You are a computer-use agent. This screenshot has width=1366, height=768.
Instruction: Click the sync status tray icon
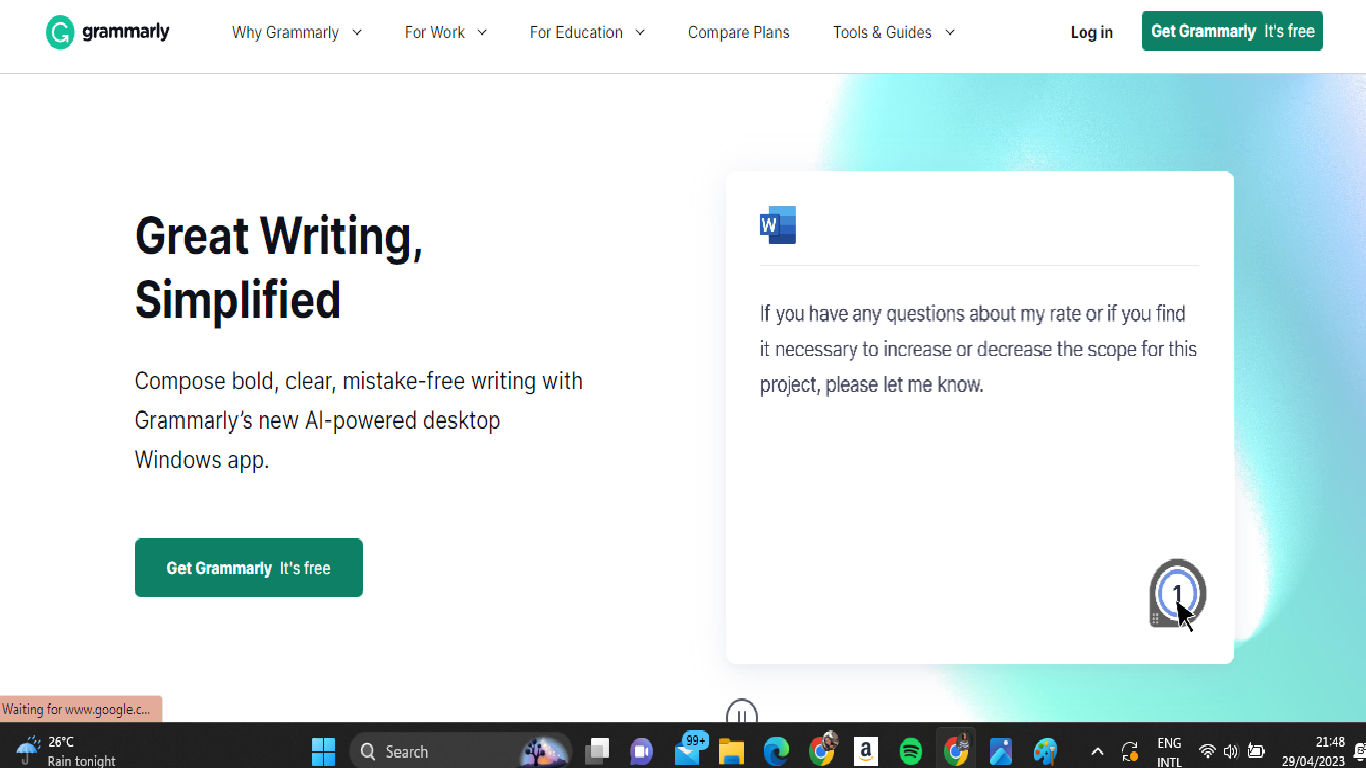point(1130,751)
